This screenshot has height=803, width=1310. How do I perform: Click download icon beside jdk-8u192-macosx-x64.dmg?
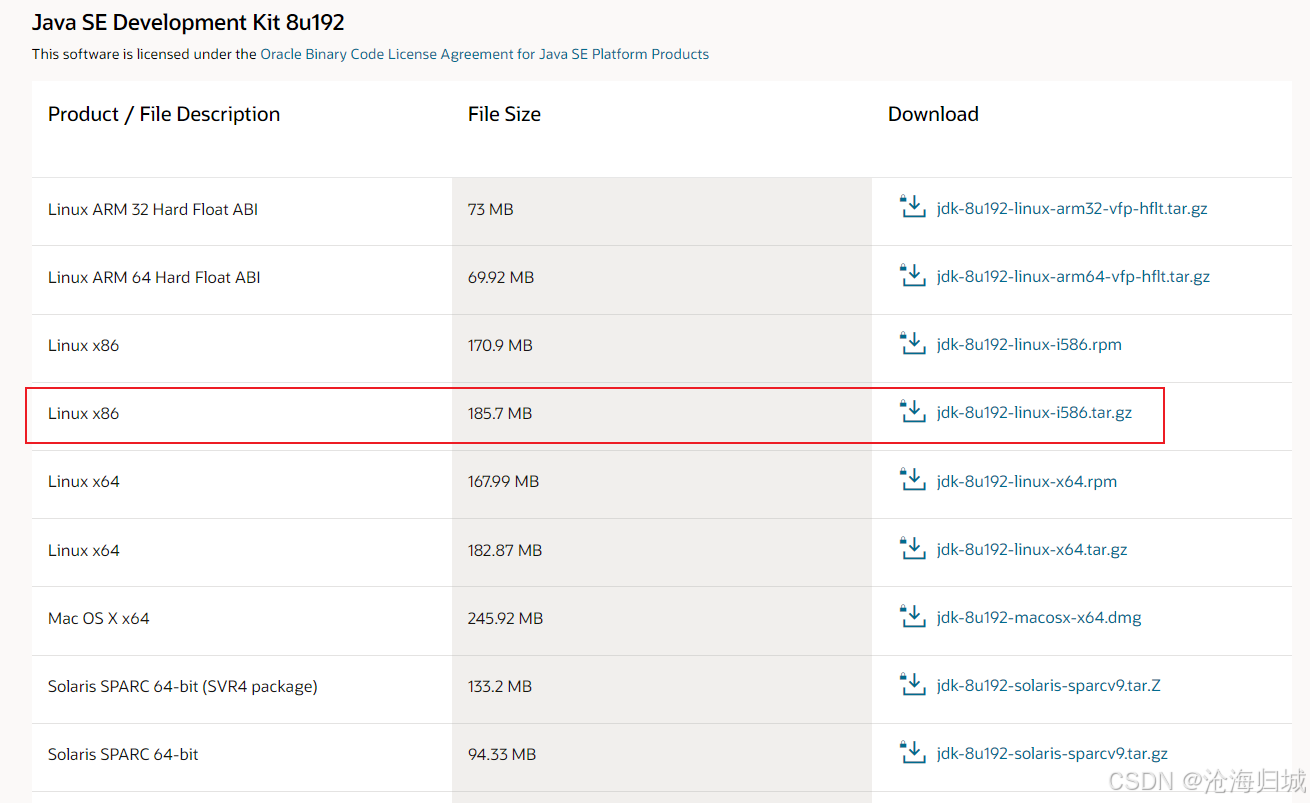pos(913,616)
